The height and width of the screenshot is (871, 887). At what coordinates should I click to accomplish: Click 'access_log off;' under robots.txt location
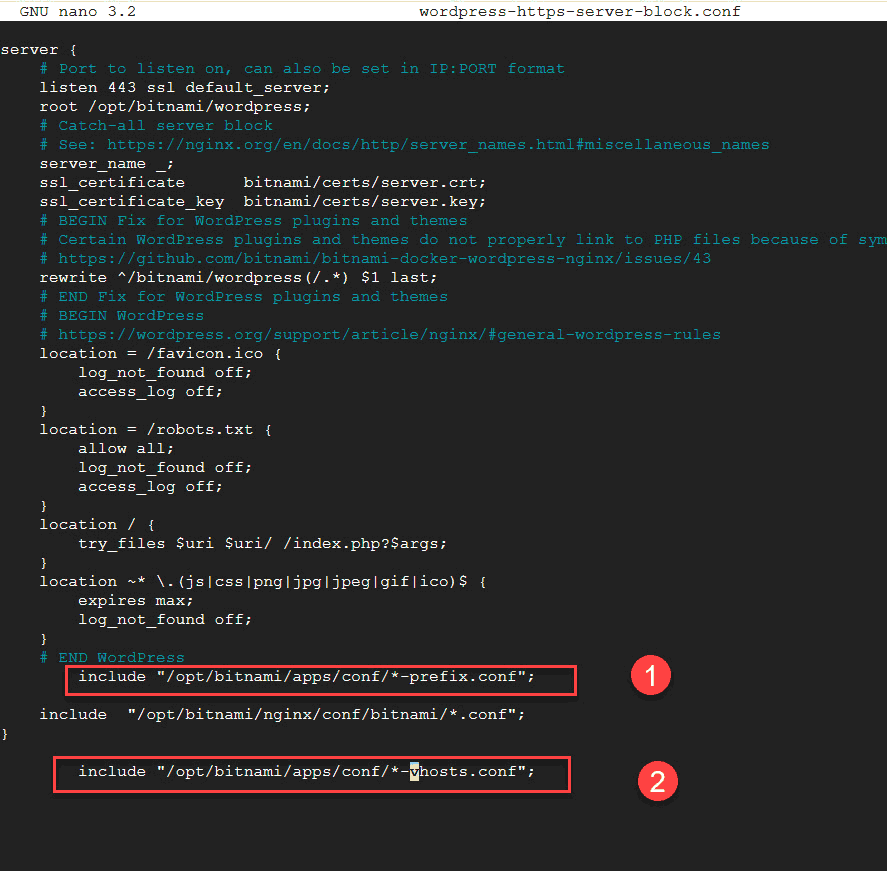point(150,487)
